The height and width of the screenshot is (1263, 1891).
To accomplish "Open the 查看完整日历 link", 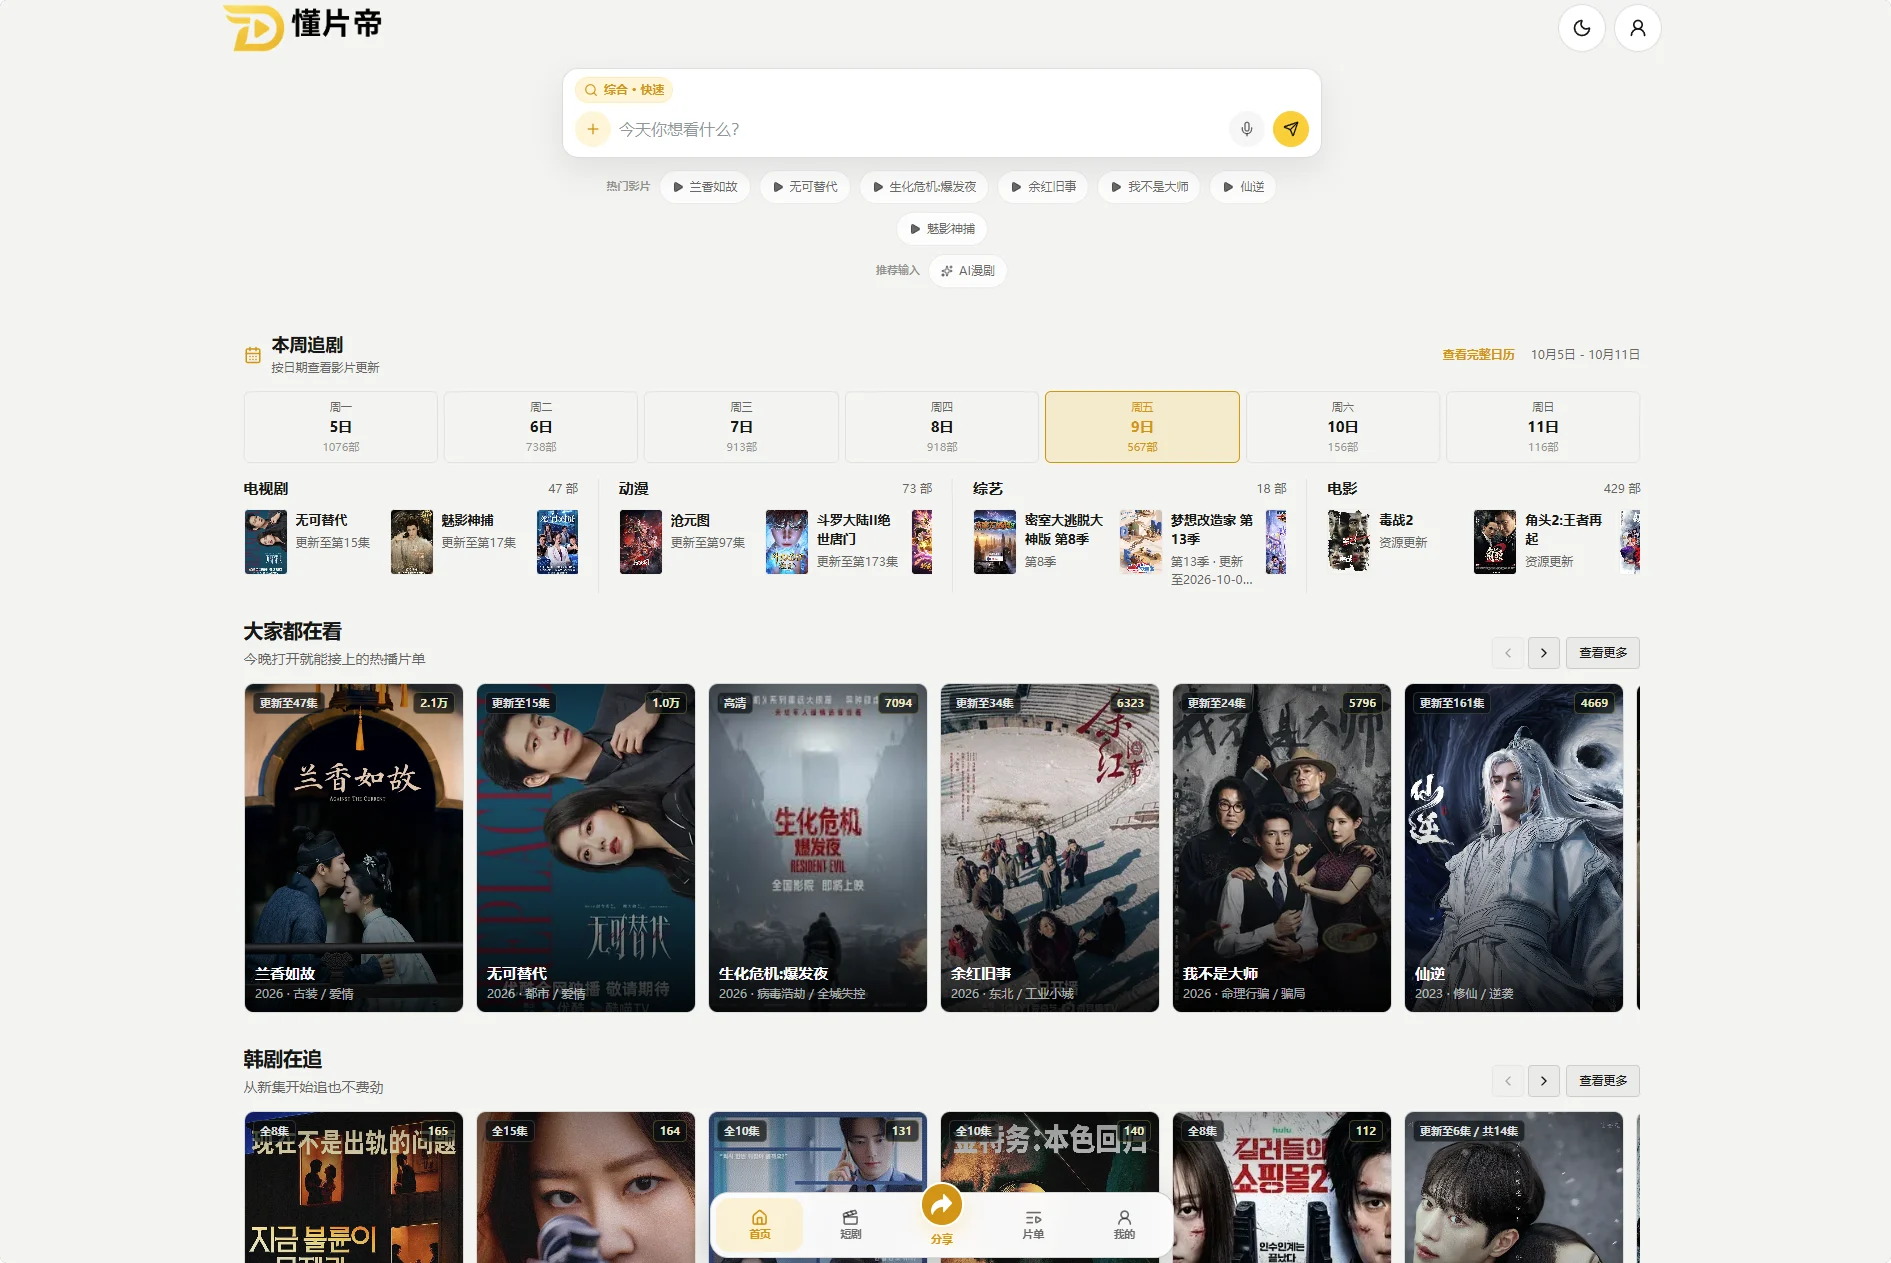I will (x=1478, y=355).
